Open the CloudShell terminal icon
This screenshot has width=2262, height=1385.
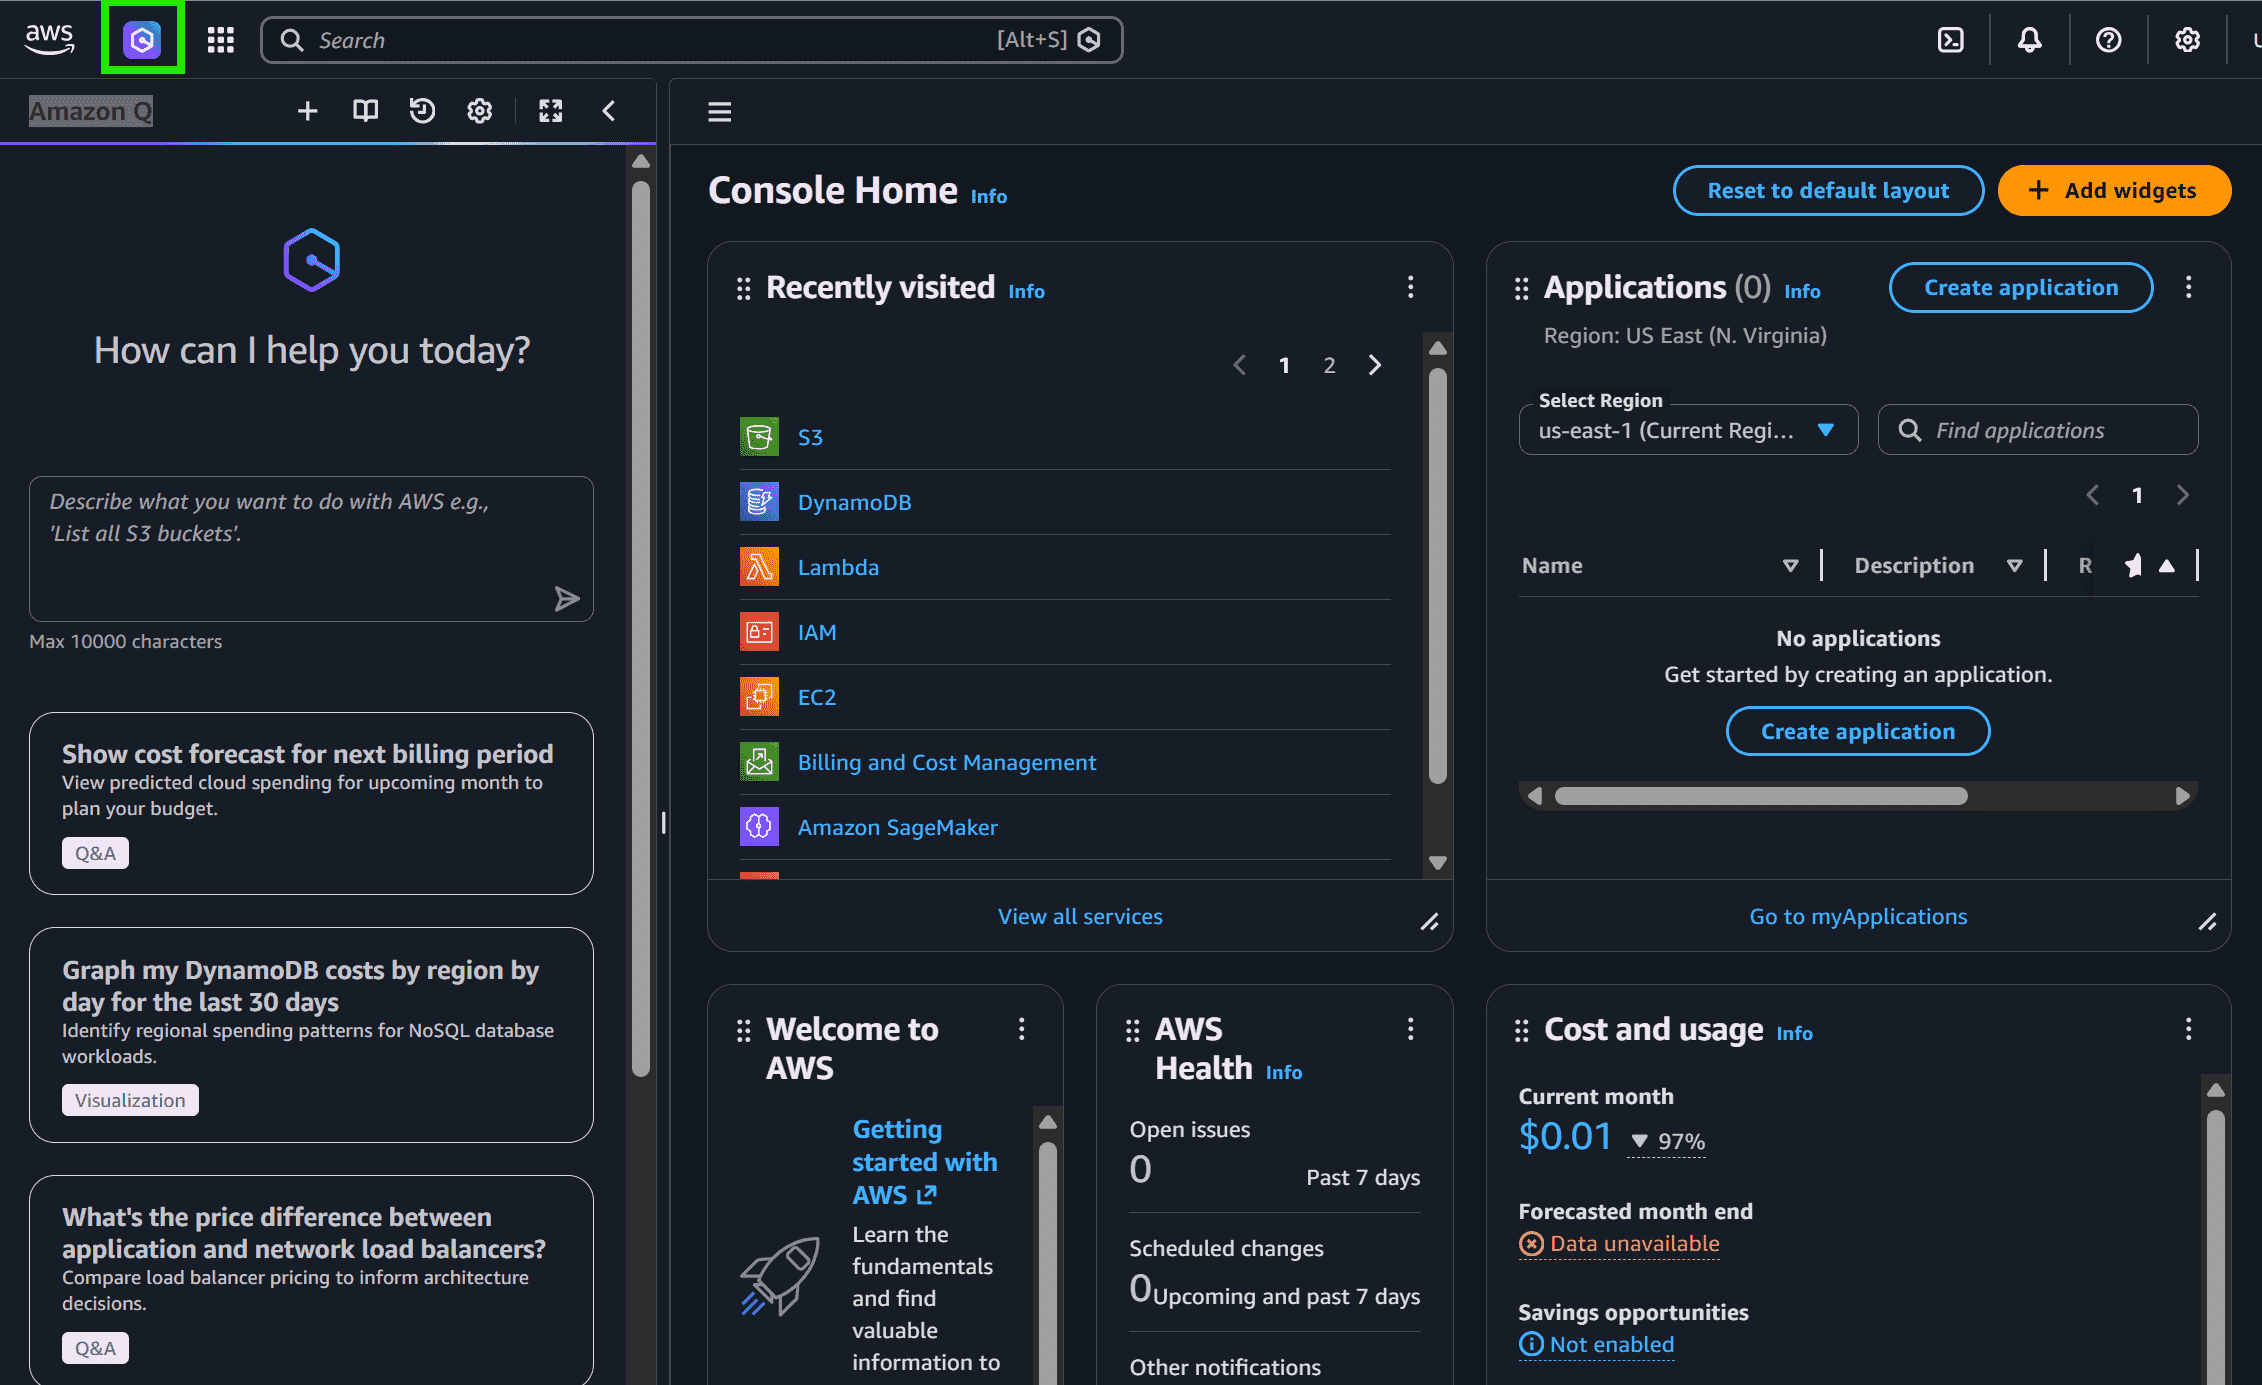(x=1950, y=39)
